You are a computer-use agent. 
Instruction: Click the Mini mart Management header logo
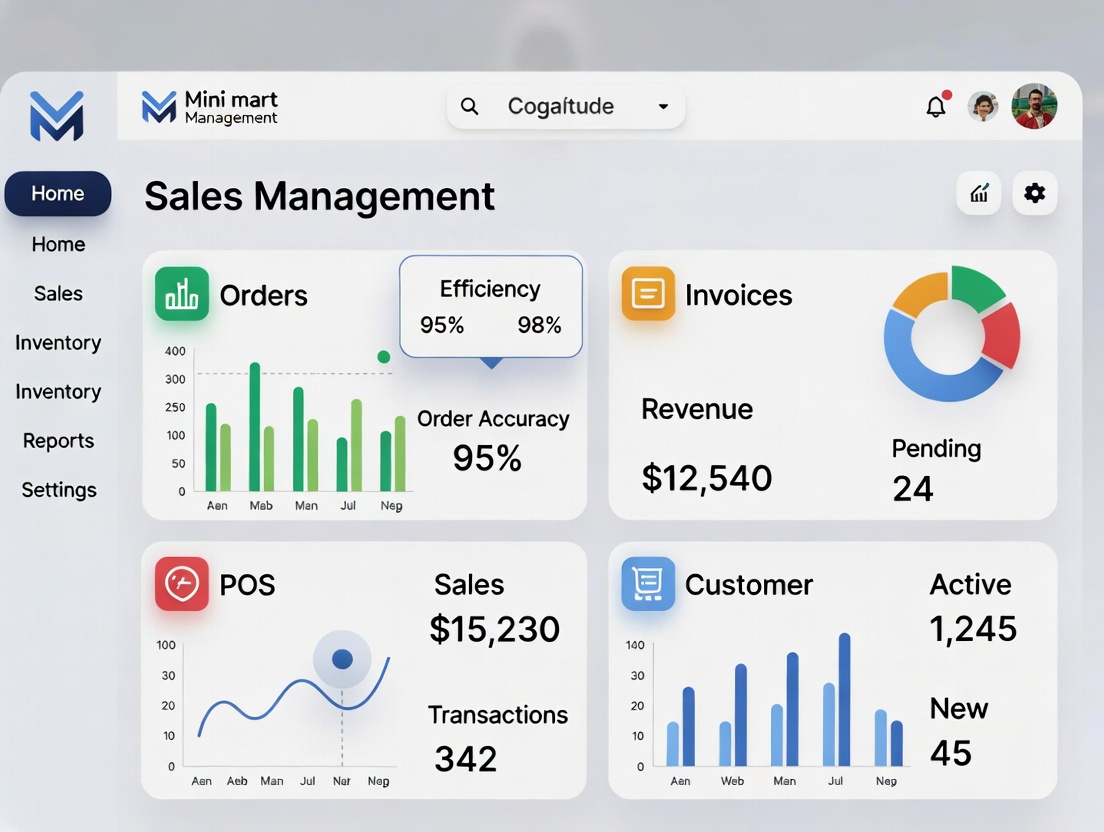click(210, 107)
